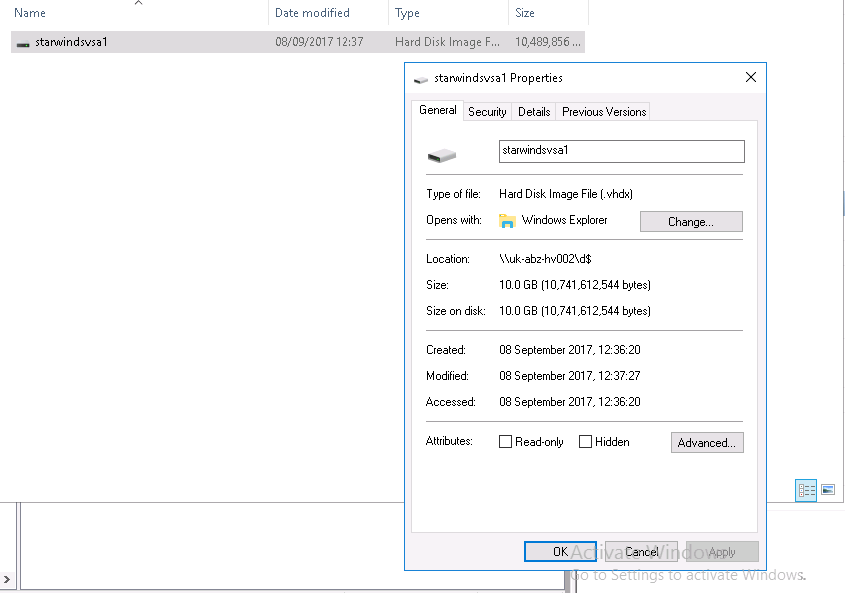Click the Size value 10.0 GB
Viewport: 845px width, 593px height.
pyautogui.click(x=575, y=285)
